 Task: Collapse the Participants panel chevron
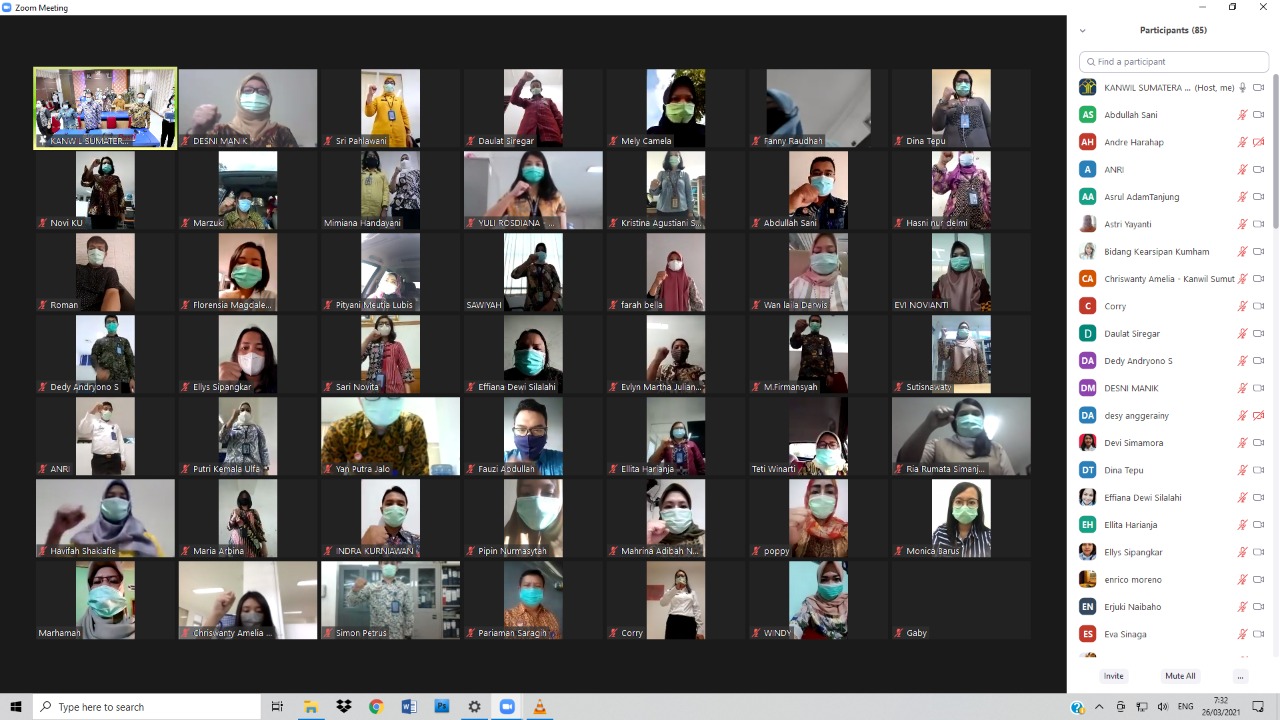[x=1082, y=31]
